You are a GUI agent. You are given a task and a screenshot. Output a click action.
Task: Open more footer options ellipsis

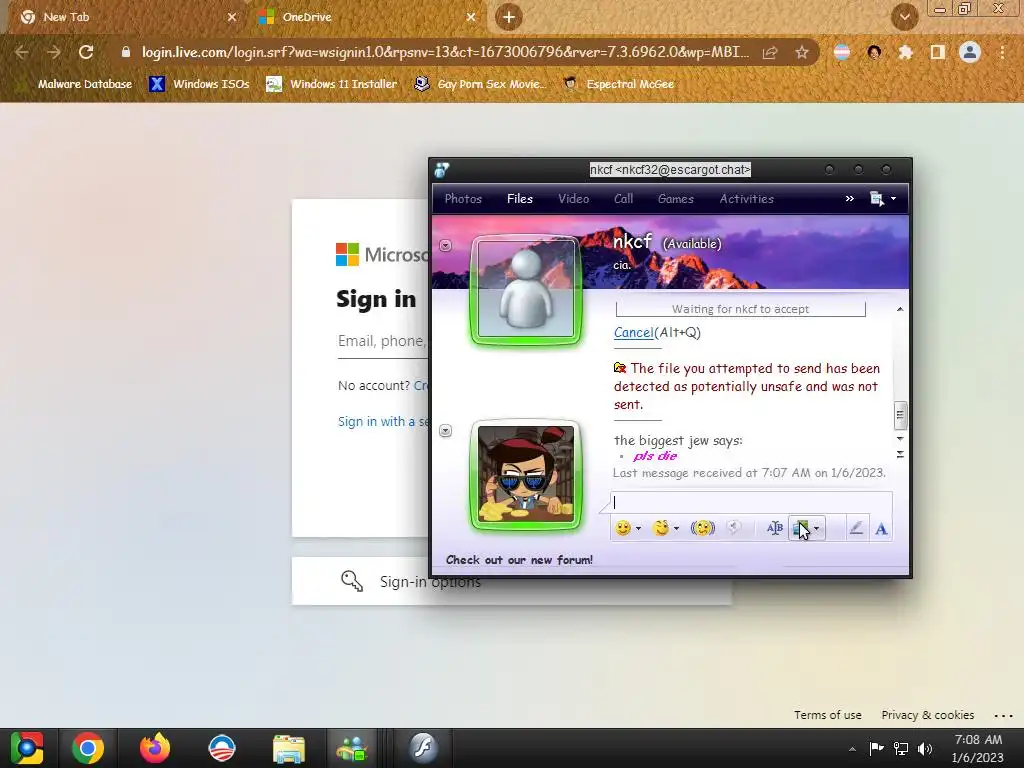click(x=1003, y=716)
